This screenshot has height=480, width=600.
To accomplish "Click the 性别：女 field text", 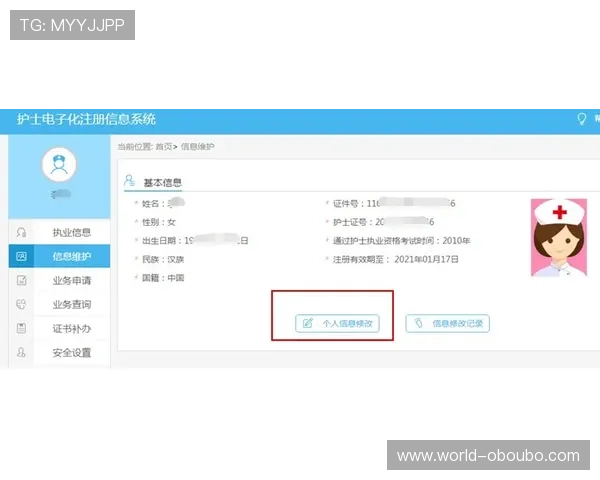I will [x=159, y=222].
